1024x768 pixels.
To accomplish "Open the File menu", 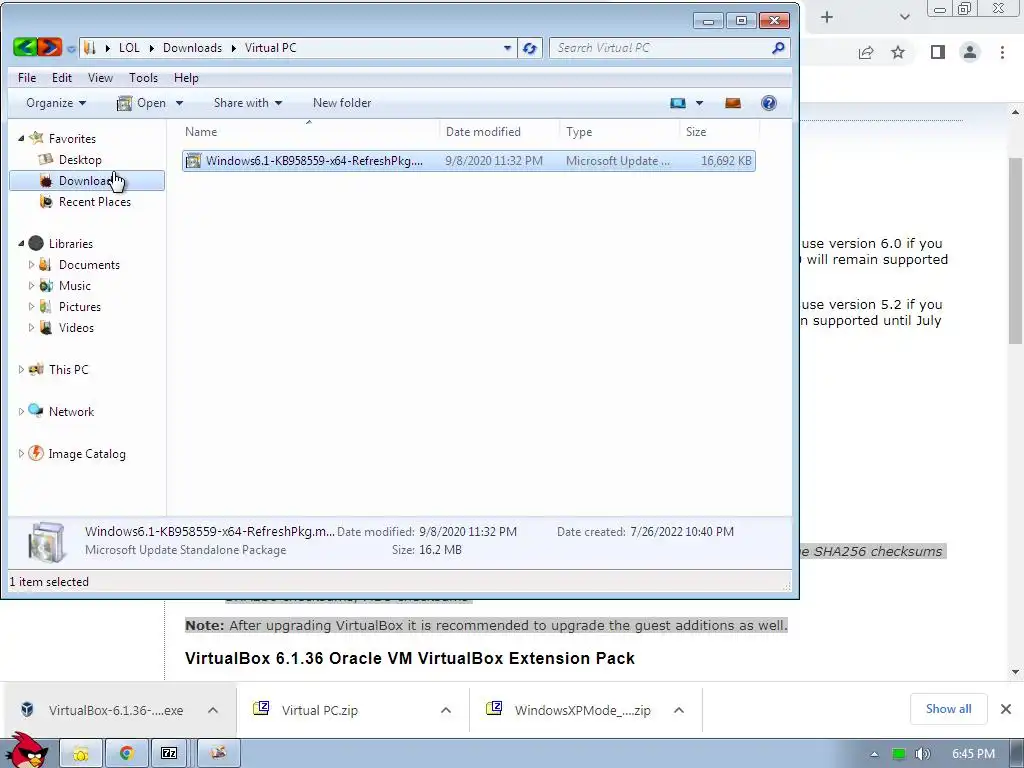I will tap(27, 78).
